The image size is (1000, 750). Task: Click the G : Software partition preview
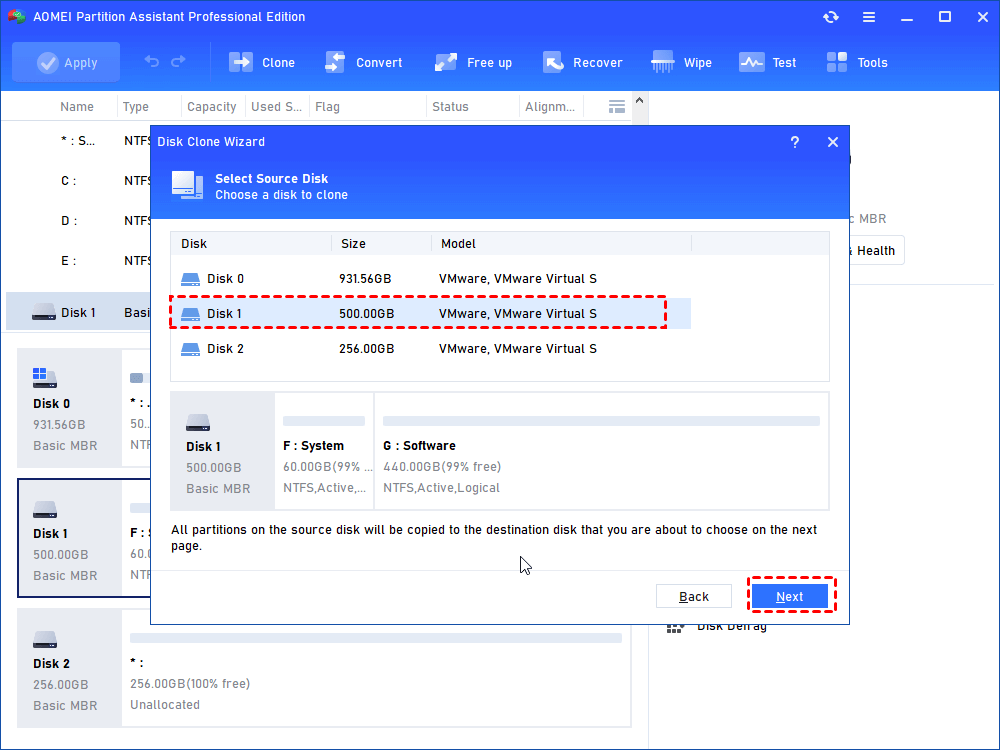click(601, 451)
